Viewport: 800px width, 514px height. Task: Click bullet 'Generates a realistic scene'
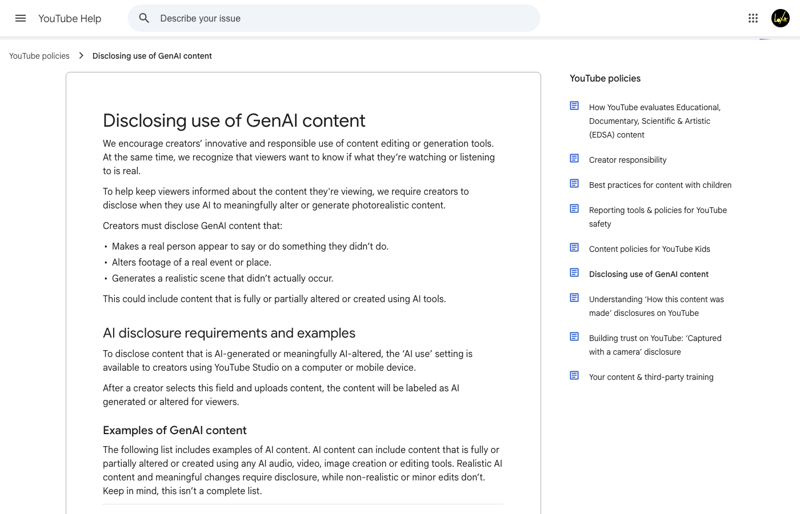coord(222,278)
